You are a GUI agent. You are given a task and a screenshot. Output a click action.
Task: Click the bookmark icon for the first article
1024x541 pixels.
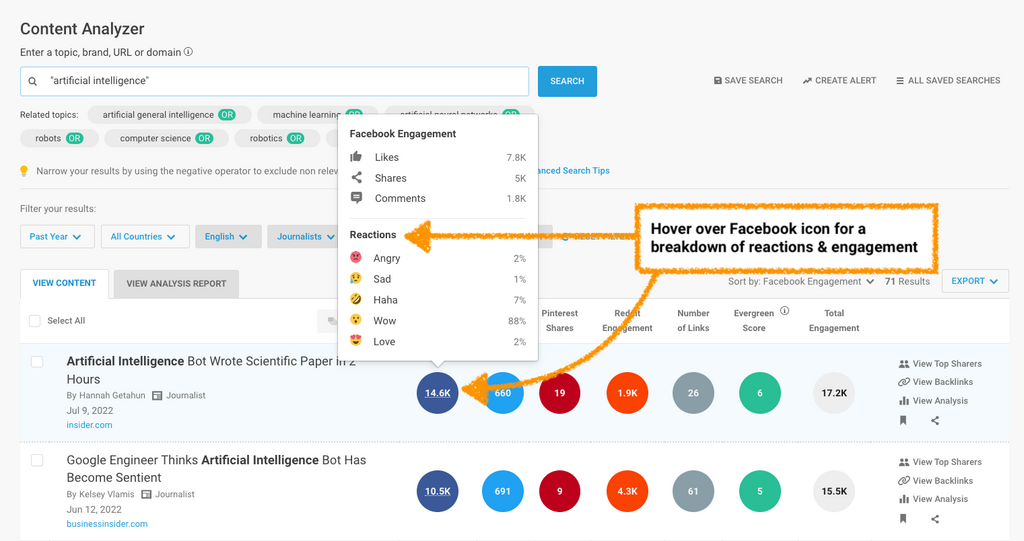coord(903,421)
